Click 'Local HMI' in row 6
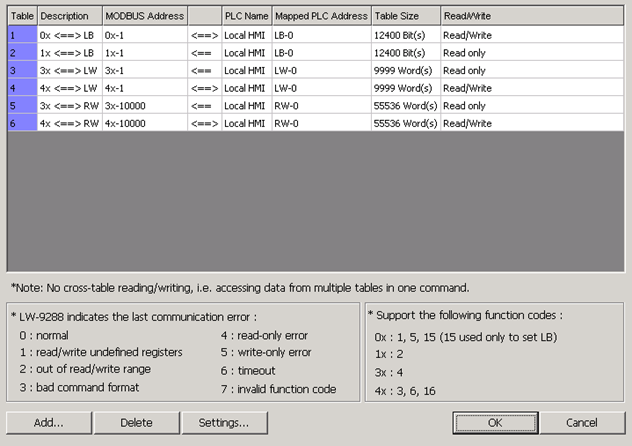This screenshot has height=446, width=632. click(245, 123)
